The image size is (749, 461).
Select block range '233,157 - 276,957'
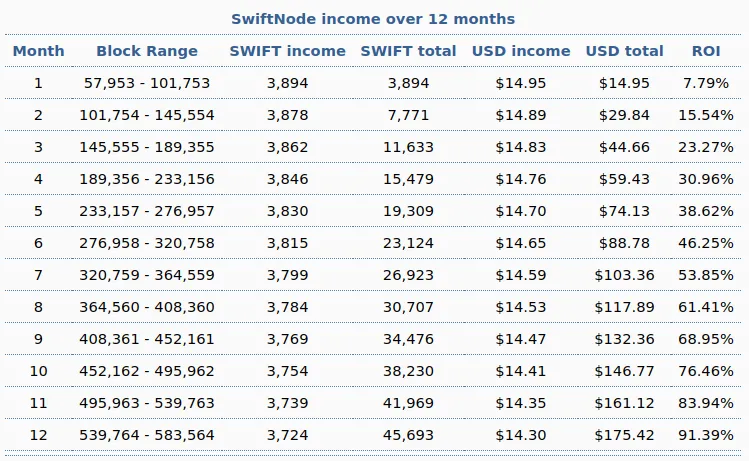147,211
